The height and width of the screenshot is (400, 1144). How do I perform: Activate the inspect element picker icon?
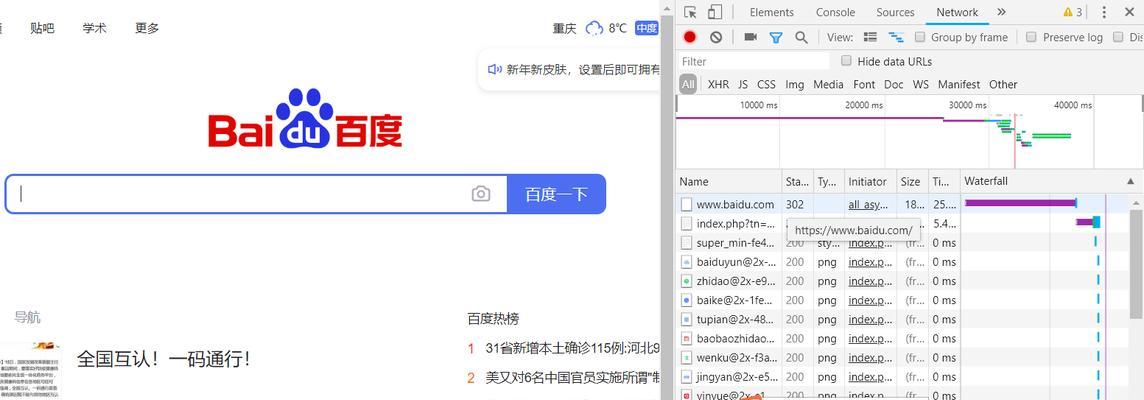690,12
